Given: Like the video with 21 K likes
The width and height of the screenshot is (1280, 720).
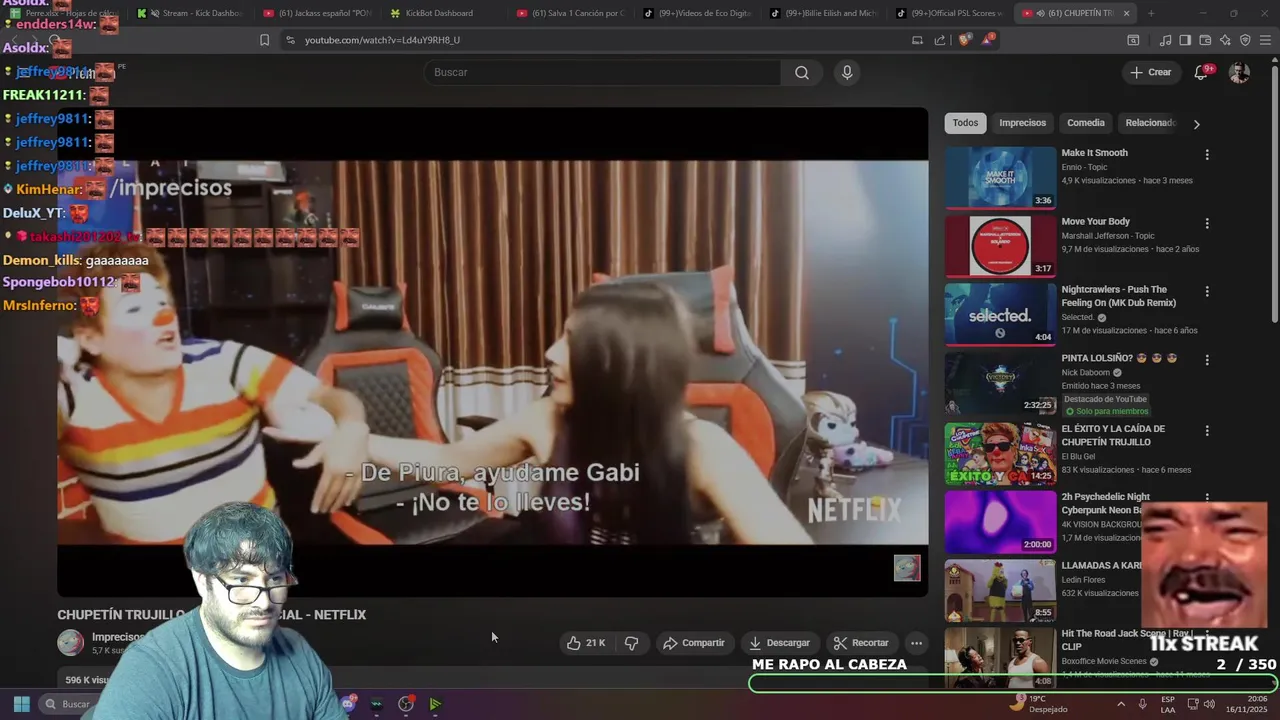Looking at the screenshot, I should [586, 643].
